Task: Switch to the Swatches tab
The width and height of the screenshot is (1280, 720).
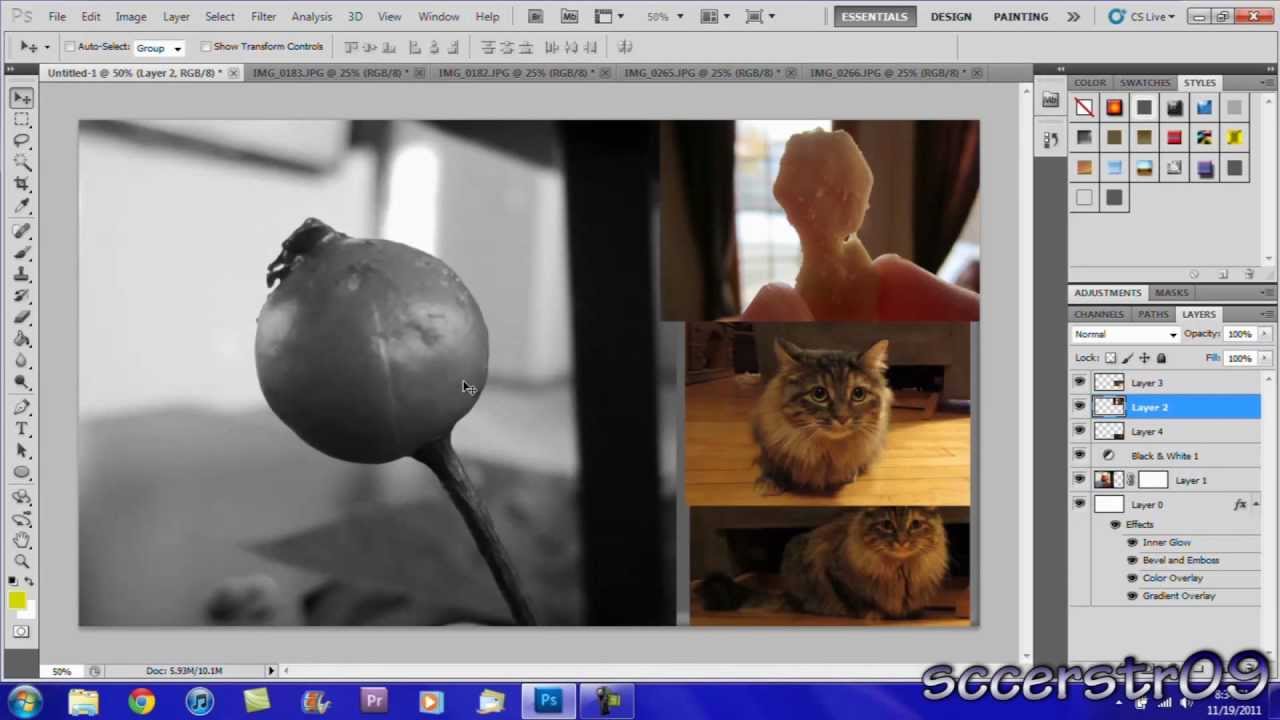Action: [1145, 83]
